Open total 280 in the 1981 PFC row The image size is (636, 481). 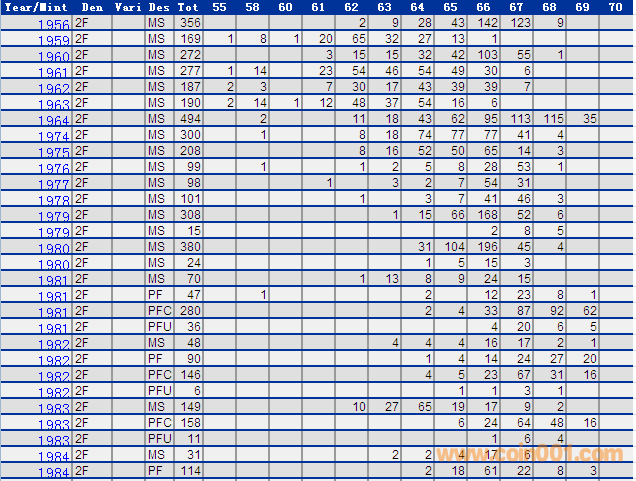click(189, 310)
